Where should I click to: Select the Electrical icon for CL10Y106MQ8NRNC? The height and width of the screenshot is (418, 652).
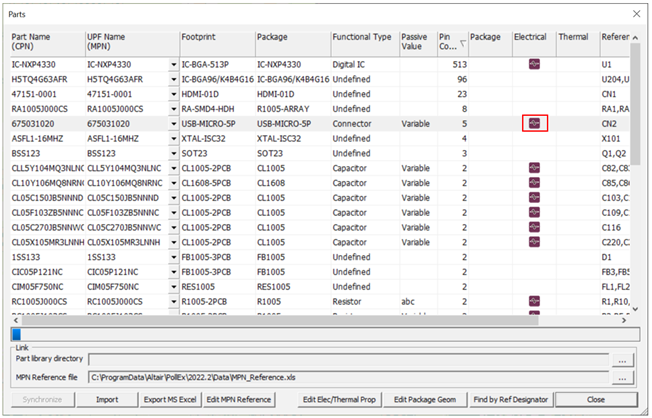point(534,184)
